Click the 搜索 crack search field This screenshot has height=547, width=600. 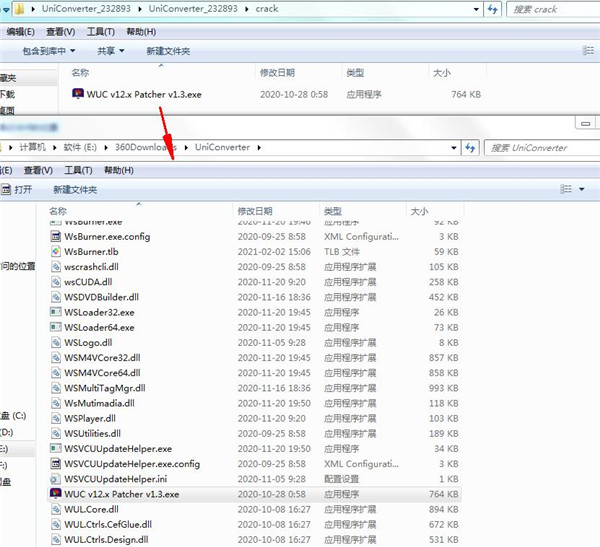(553, 9)
